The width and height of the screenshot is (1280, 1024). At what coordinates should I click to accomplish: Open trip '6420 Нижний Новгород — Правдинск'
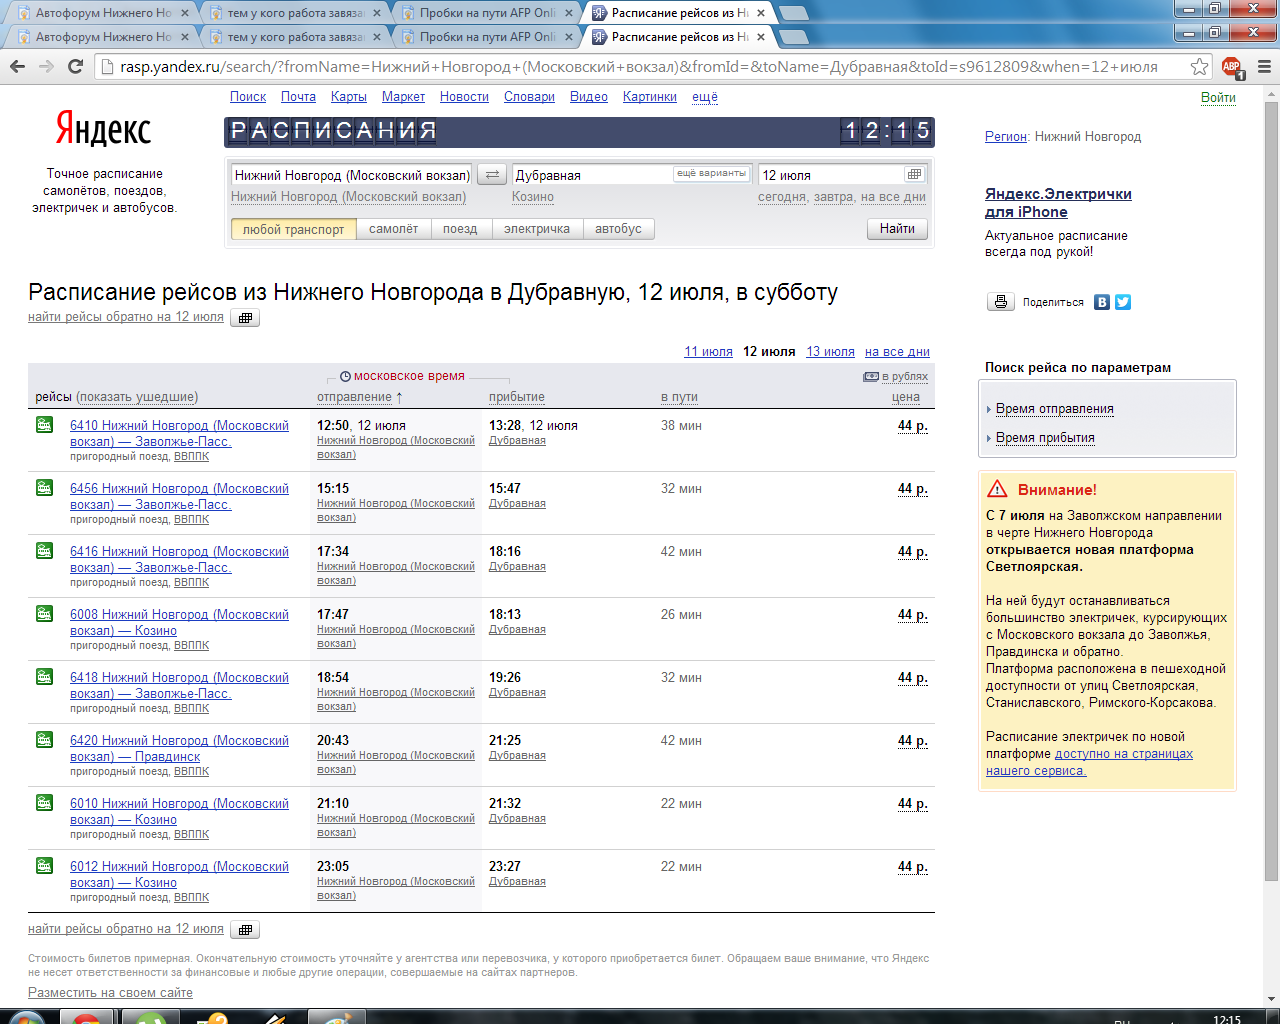click(x=179, y=748)
